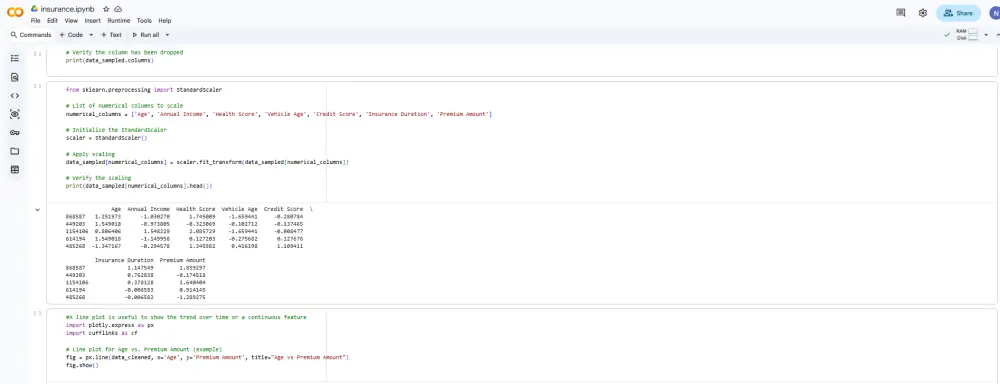Open the RAM and Disk usage indicator
The image size is (1000, 384).
click(x=967, y=35)
